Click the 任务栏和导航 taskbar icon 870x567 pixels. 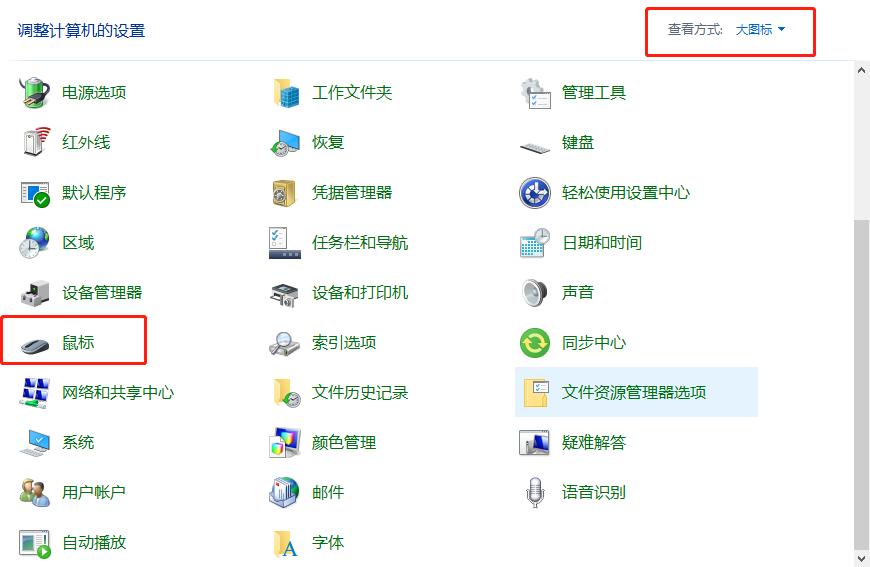coord(285,242)
